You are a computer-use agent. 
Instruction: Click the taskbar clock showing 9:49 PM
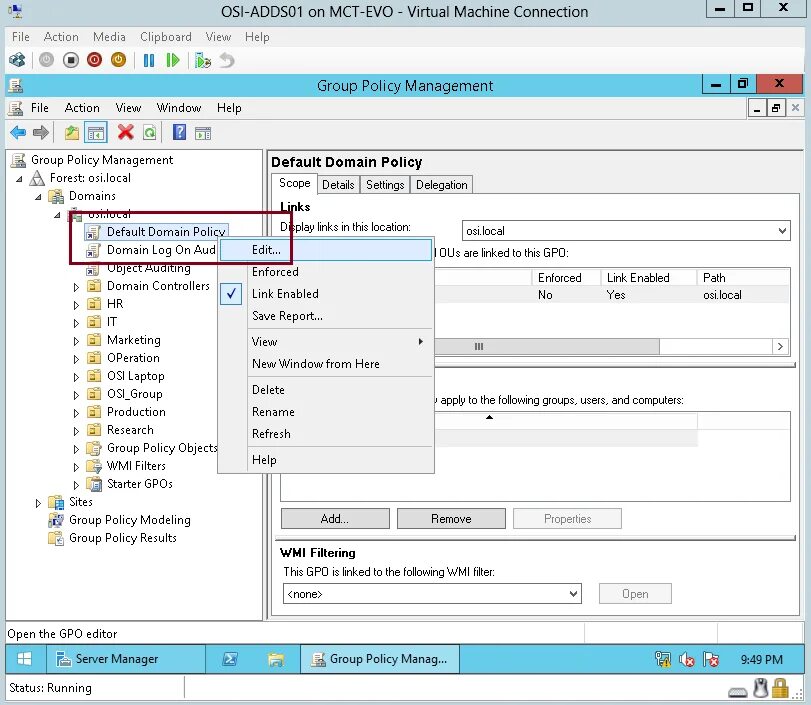(x=761, y=659)
